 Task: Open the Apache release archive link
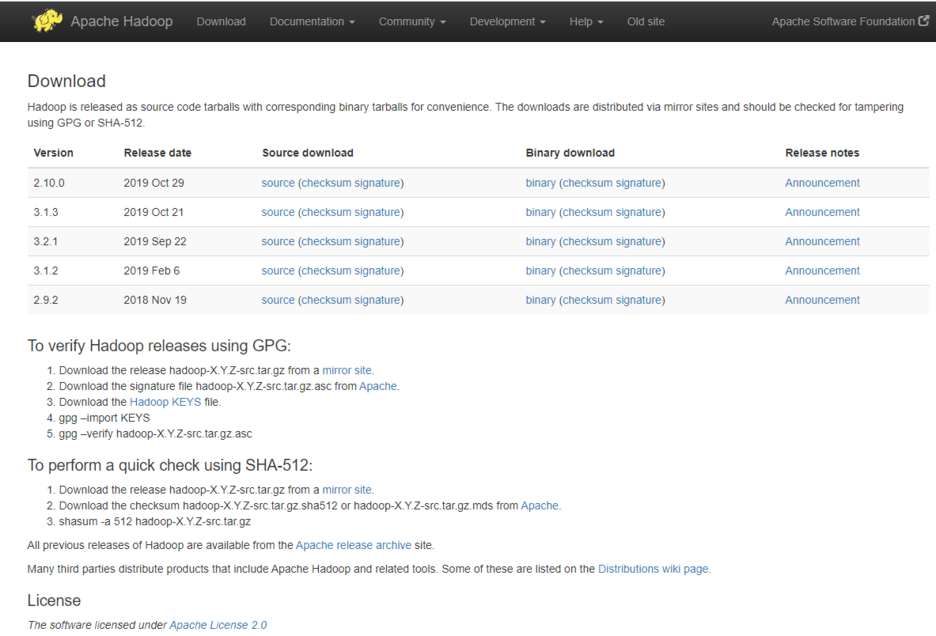(353, 545)
